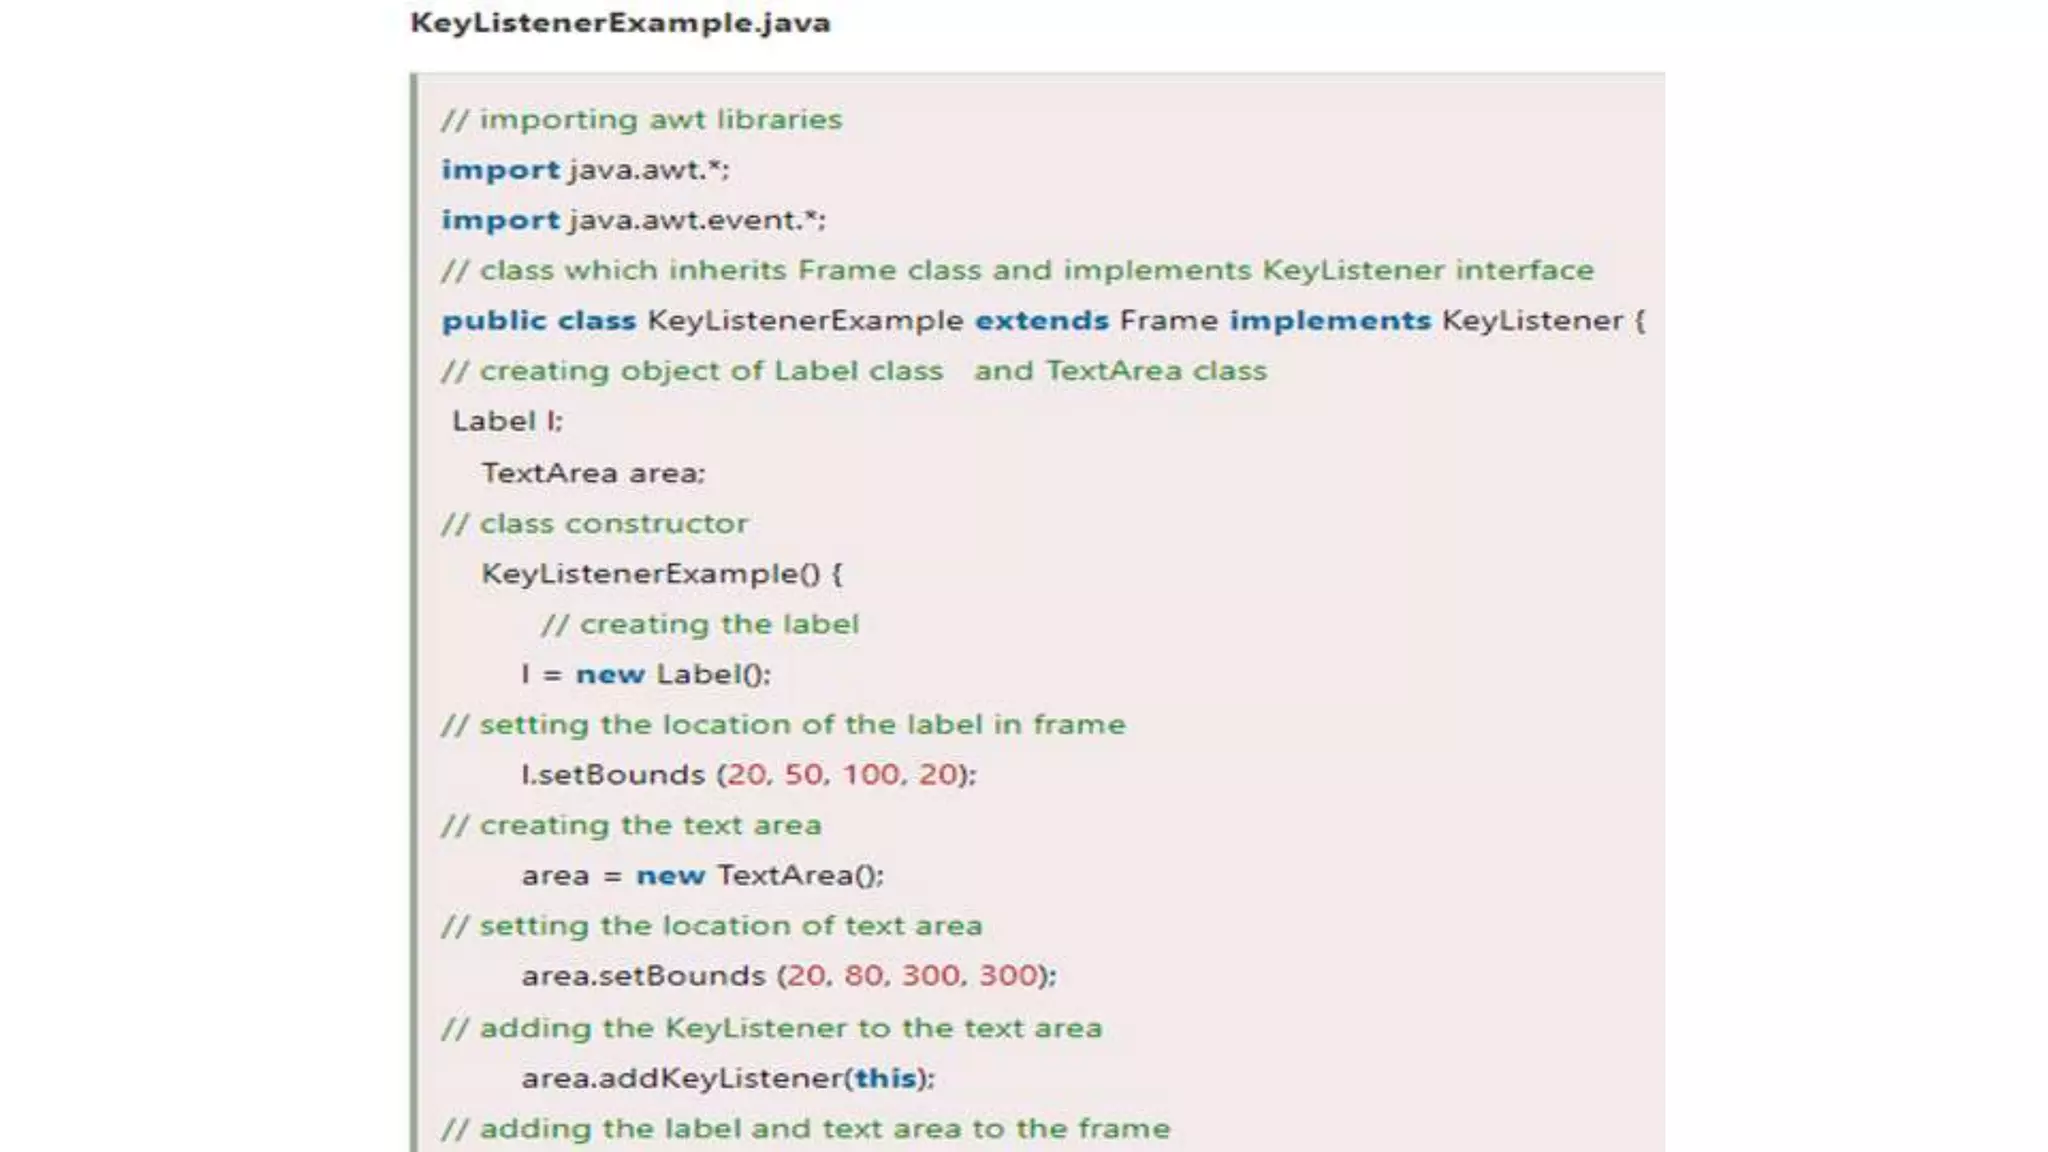Click the 'extends' keyword
The width and height of the screenshot is (2048, 1152).
(x=1041, y=321)
